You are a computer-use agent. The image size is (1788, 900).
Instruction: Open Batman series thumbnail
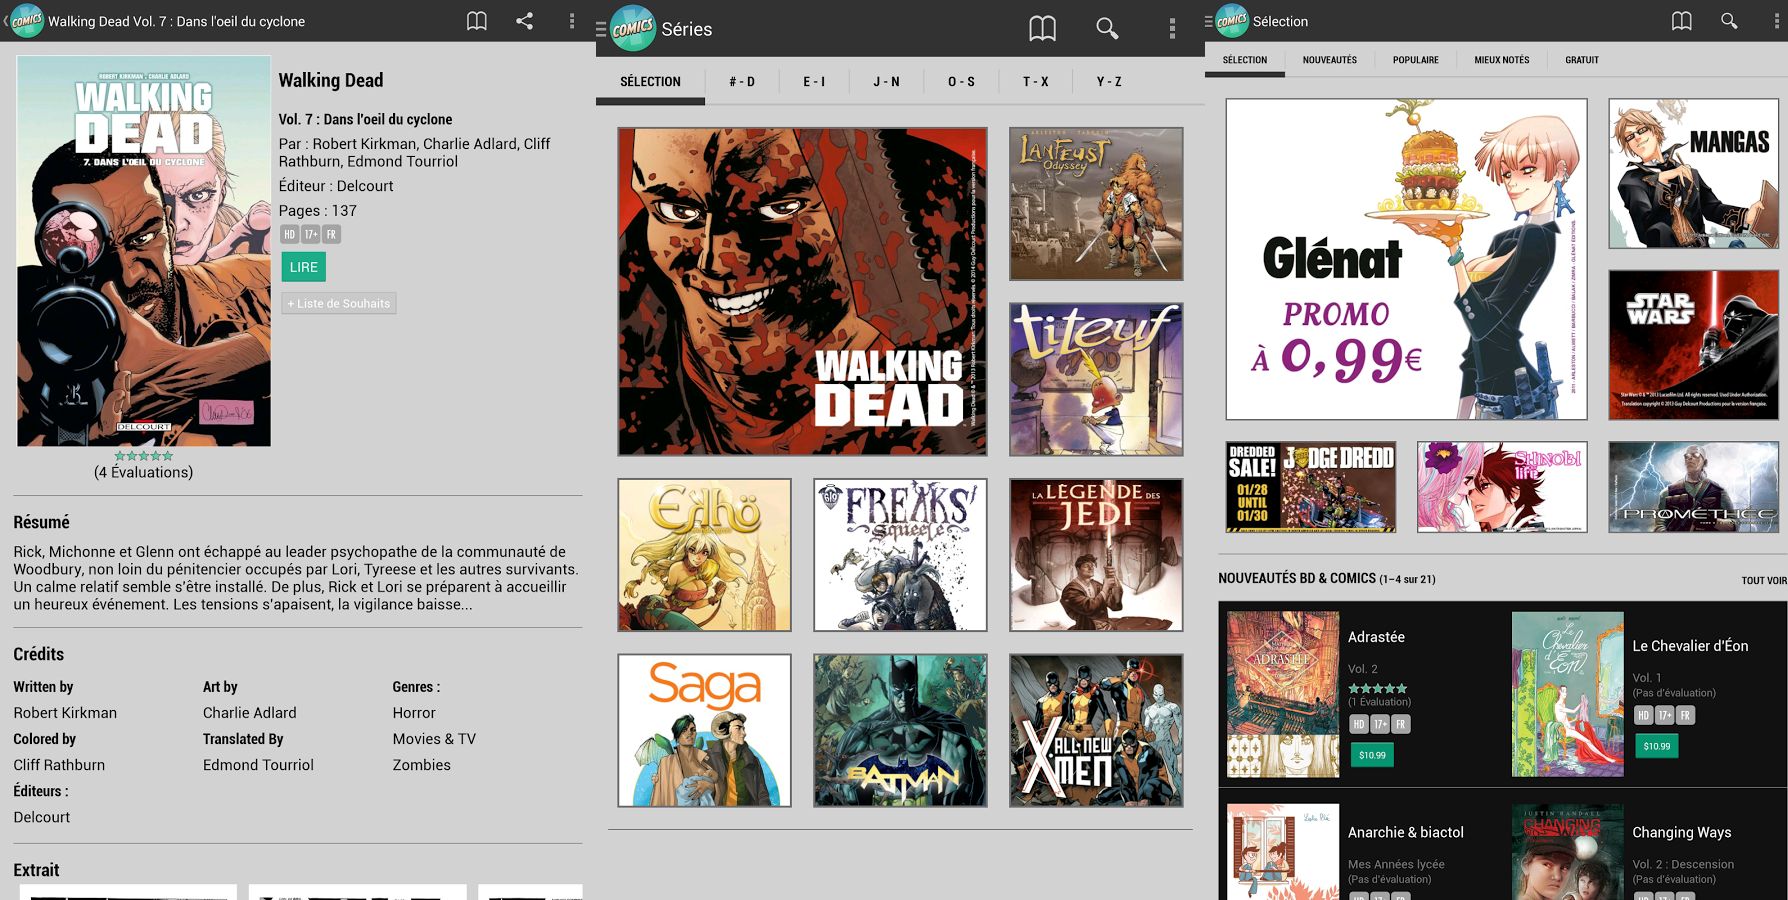pyautogui.click(x=900, y=731)
